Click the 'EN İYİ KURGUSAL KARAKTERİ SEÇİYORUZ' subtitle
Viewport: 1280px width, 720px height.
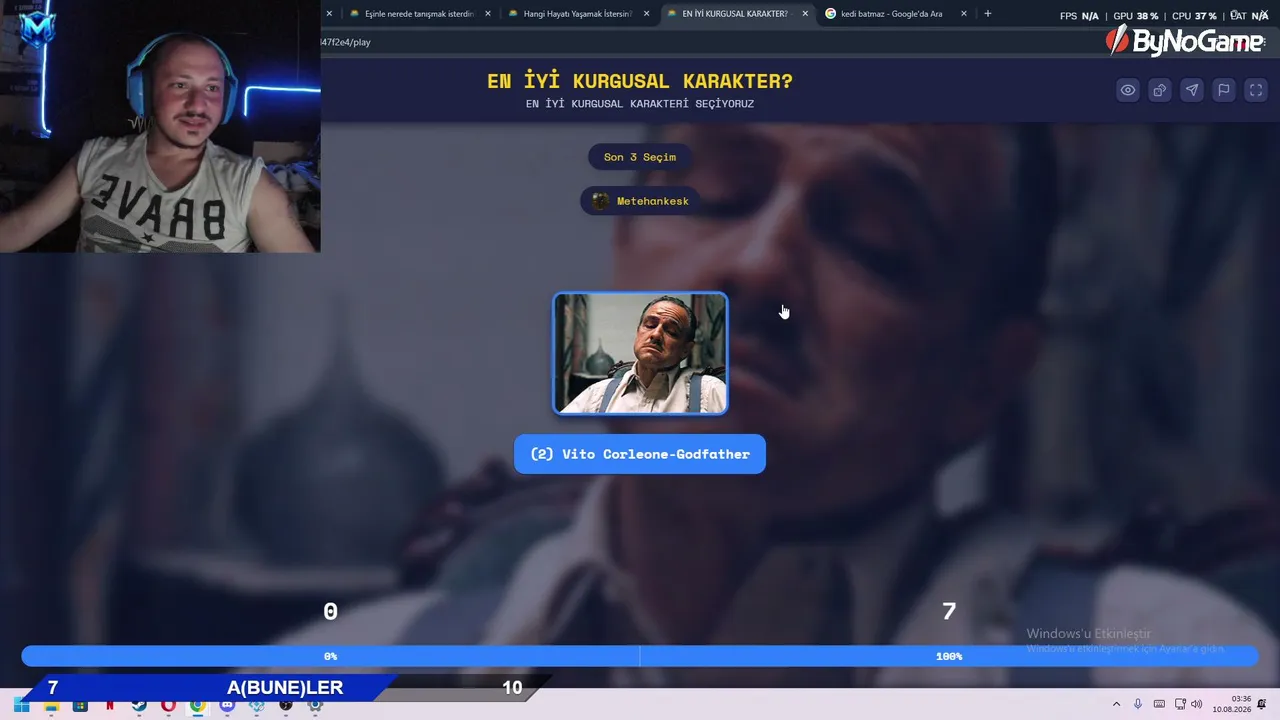[640, 104]
